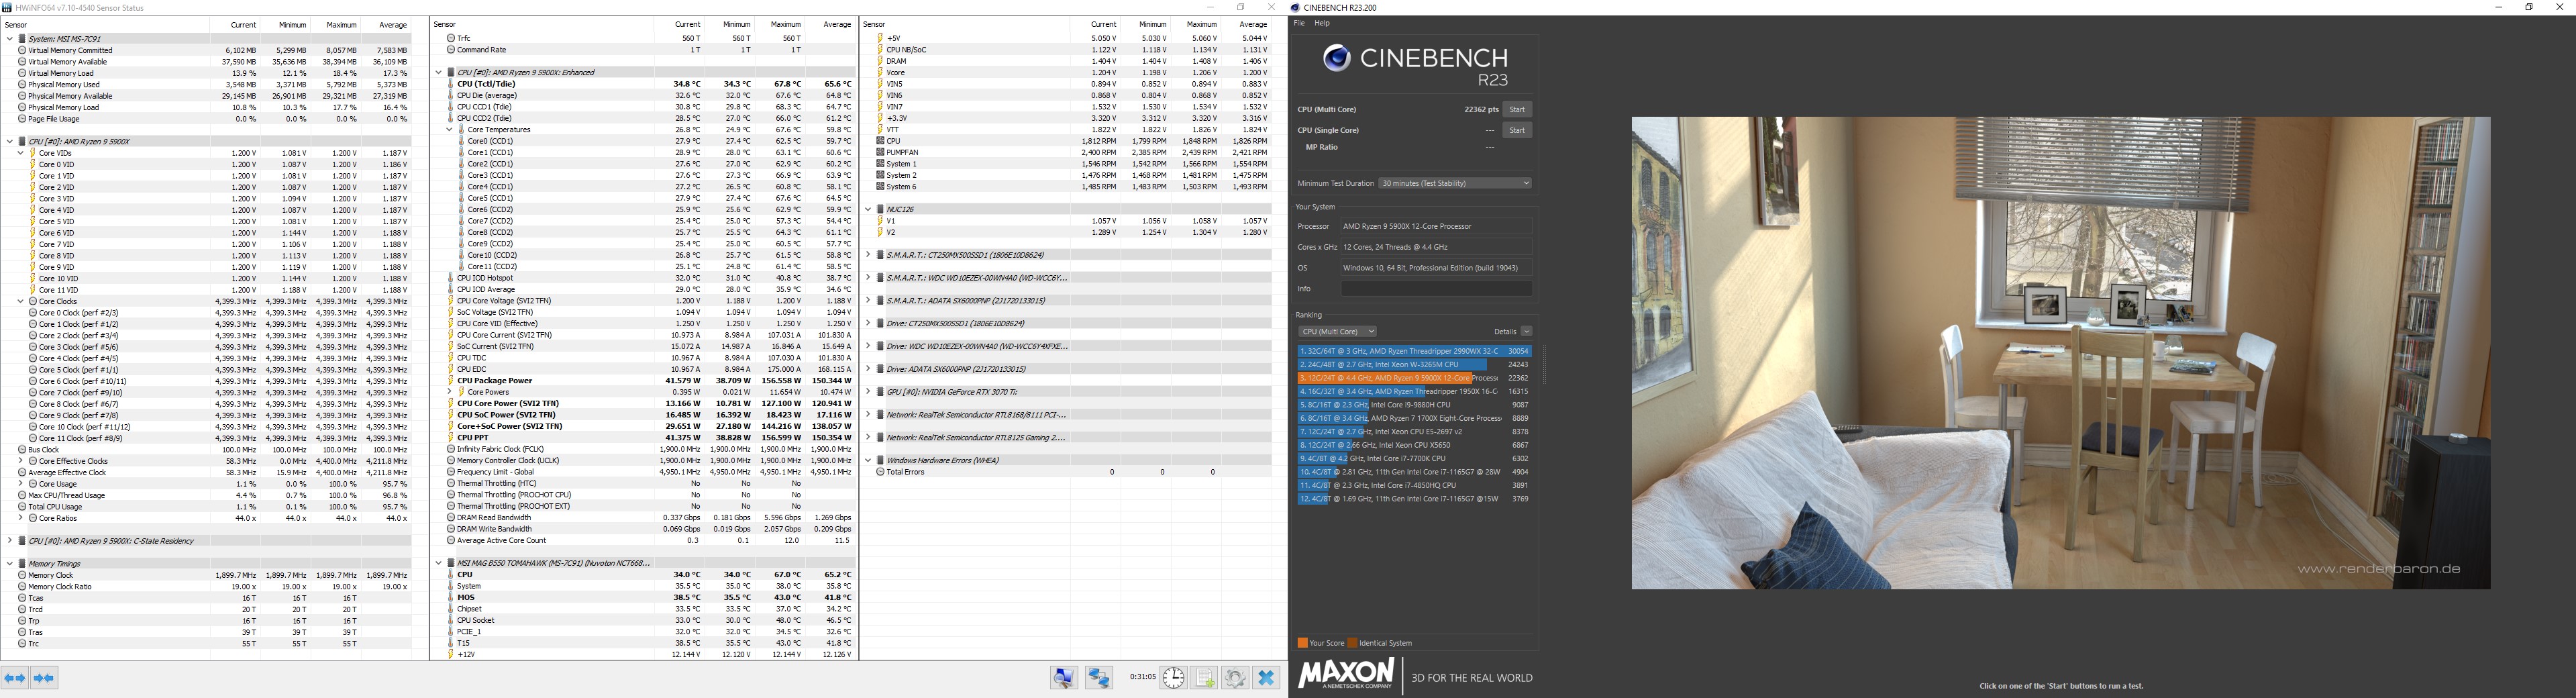
Task: Click the Cores x GHz value field
Action: click(x=1436, y=247)
